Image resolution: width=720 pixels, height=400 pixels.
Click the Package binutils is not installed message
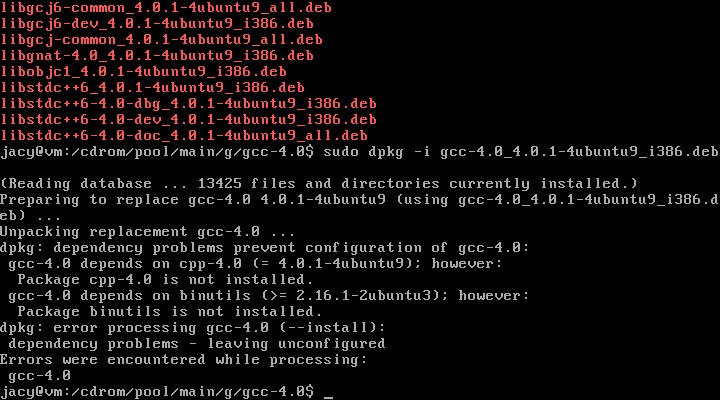pyautogui.click(x=170, y=312)
